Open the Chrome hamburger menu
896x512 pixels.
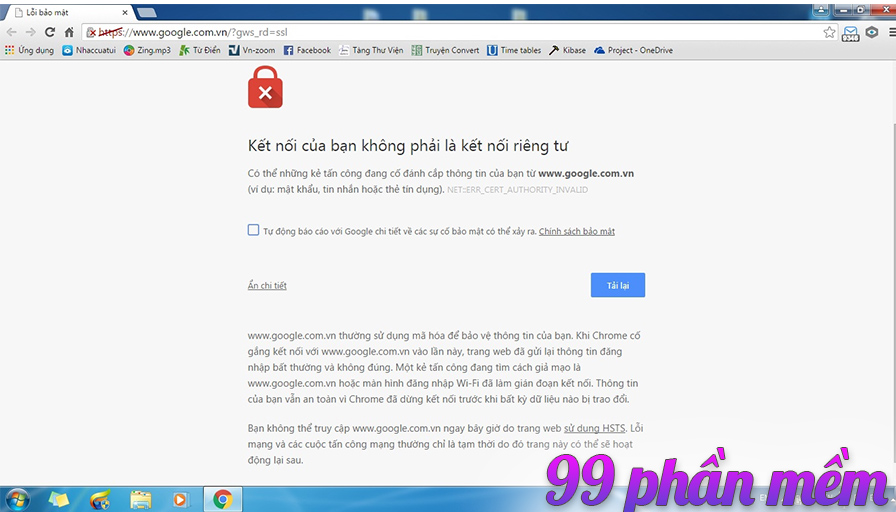[x=889, y=32]
